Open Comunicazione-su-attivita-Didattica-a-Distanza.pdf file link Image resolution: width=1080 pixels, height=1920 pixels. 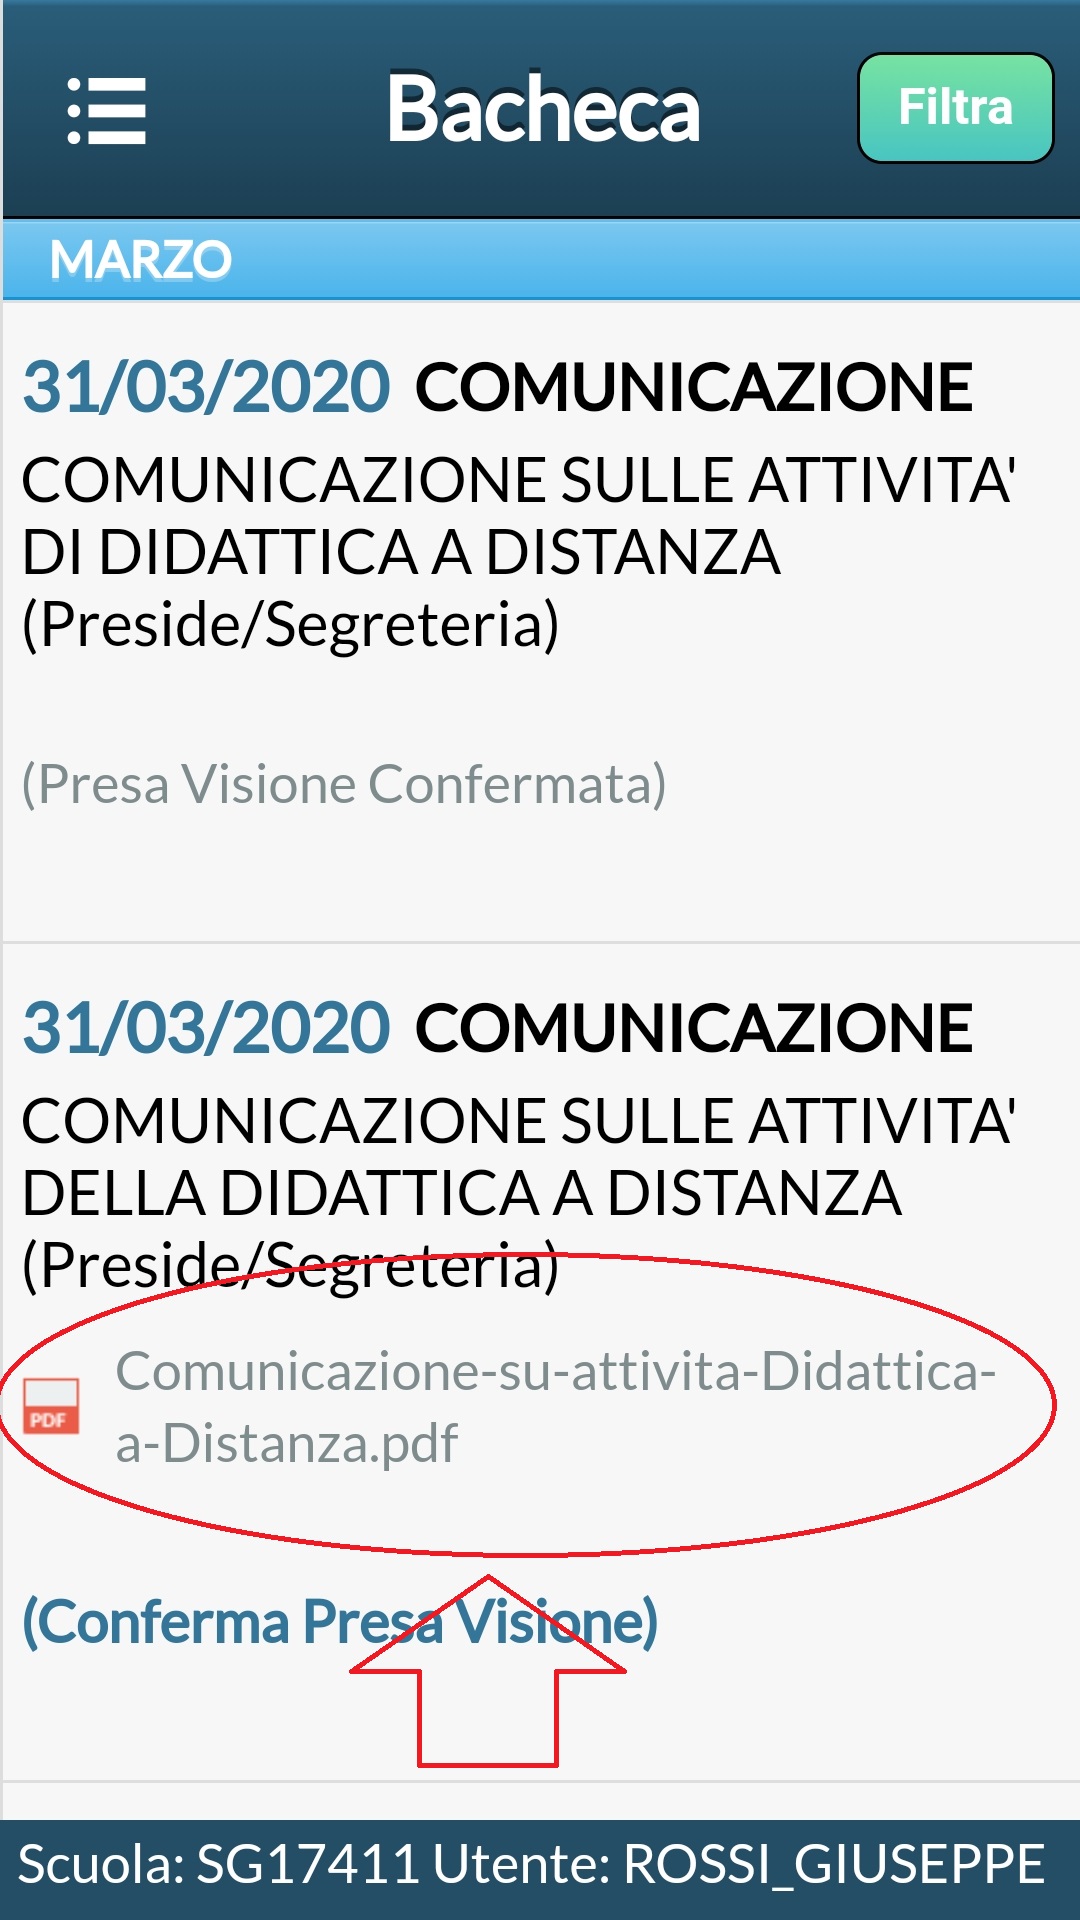[x=555, y=1406]
